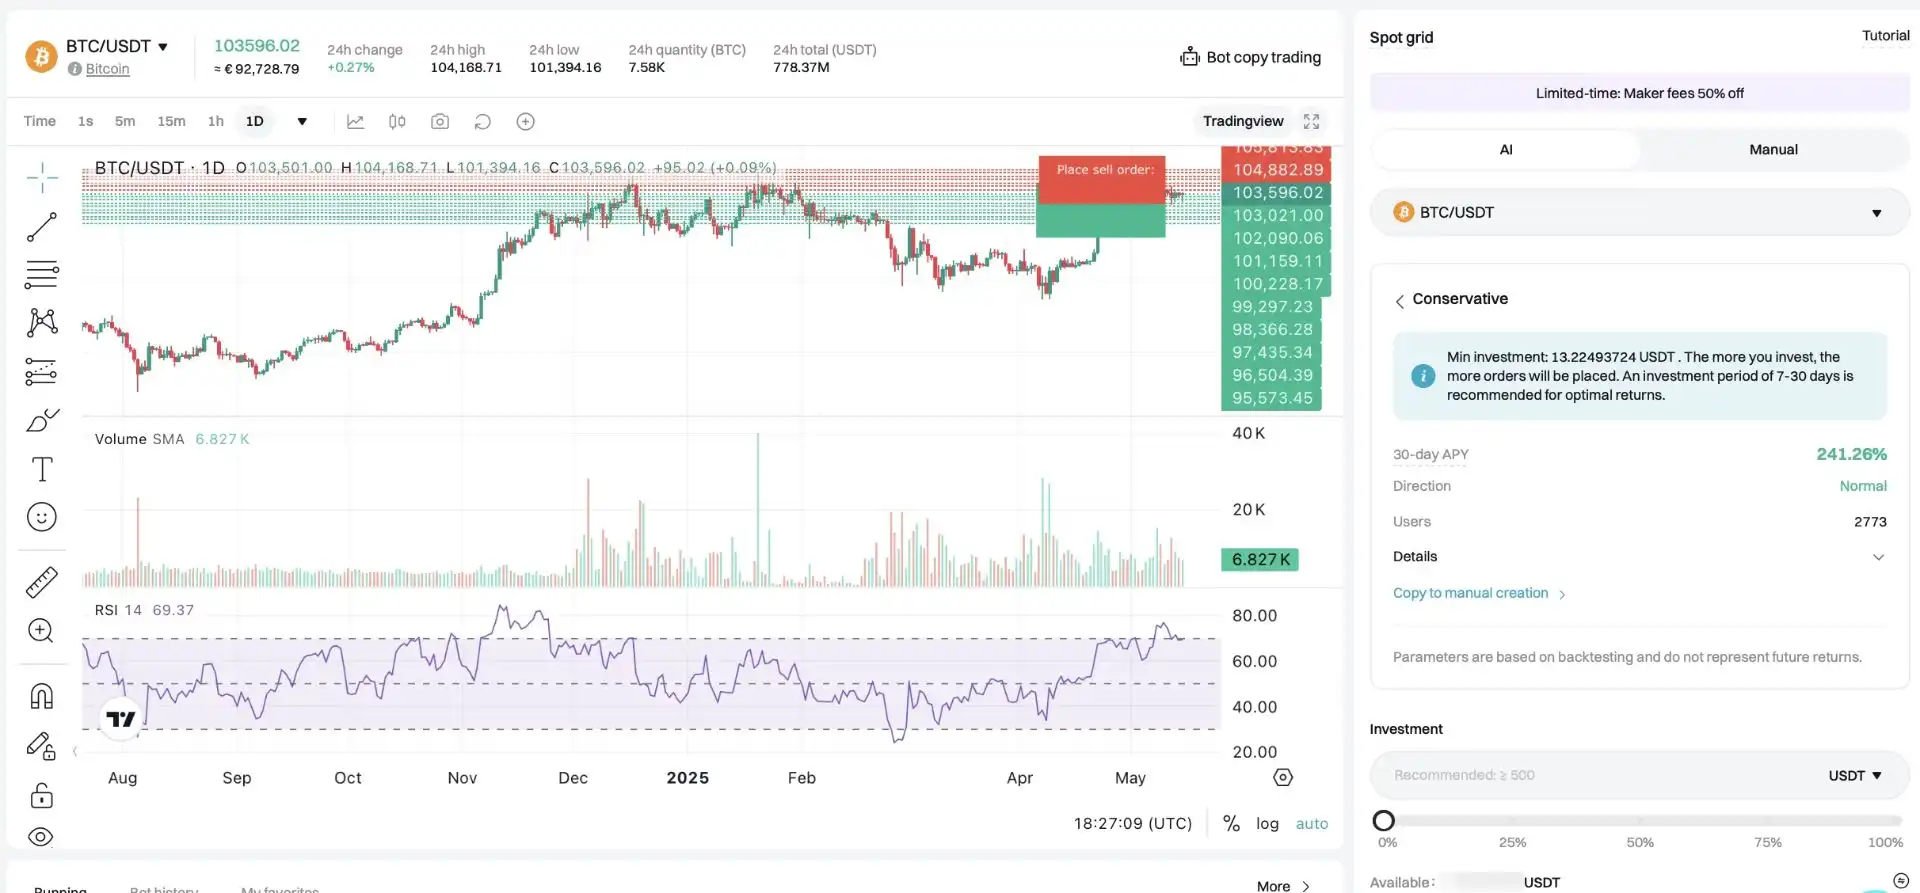Viewport: 1920px width, 893px height.
Task: Open Bot copy trading
Action: 1250,58
